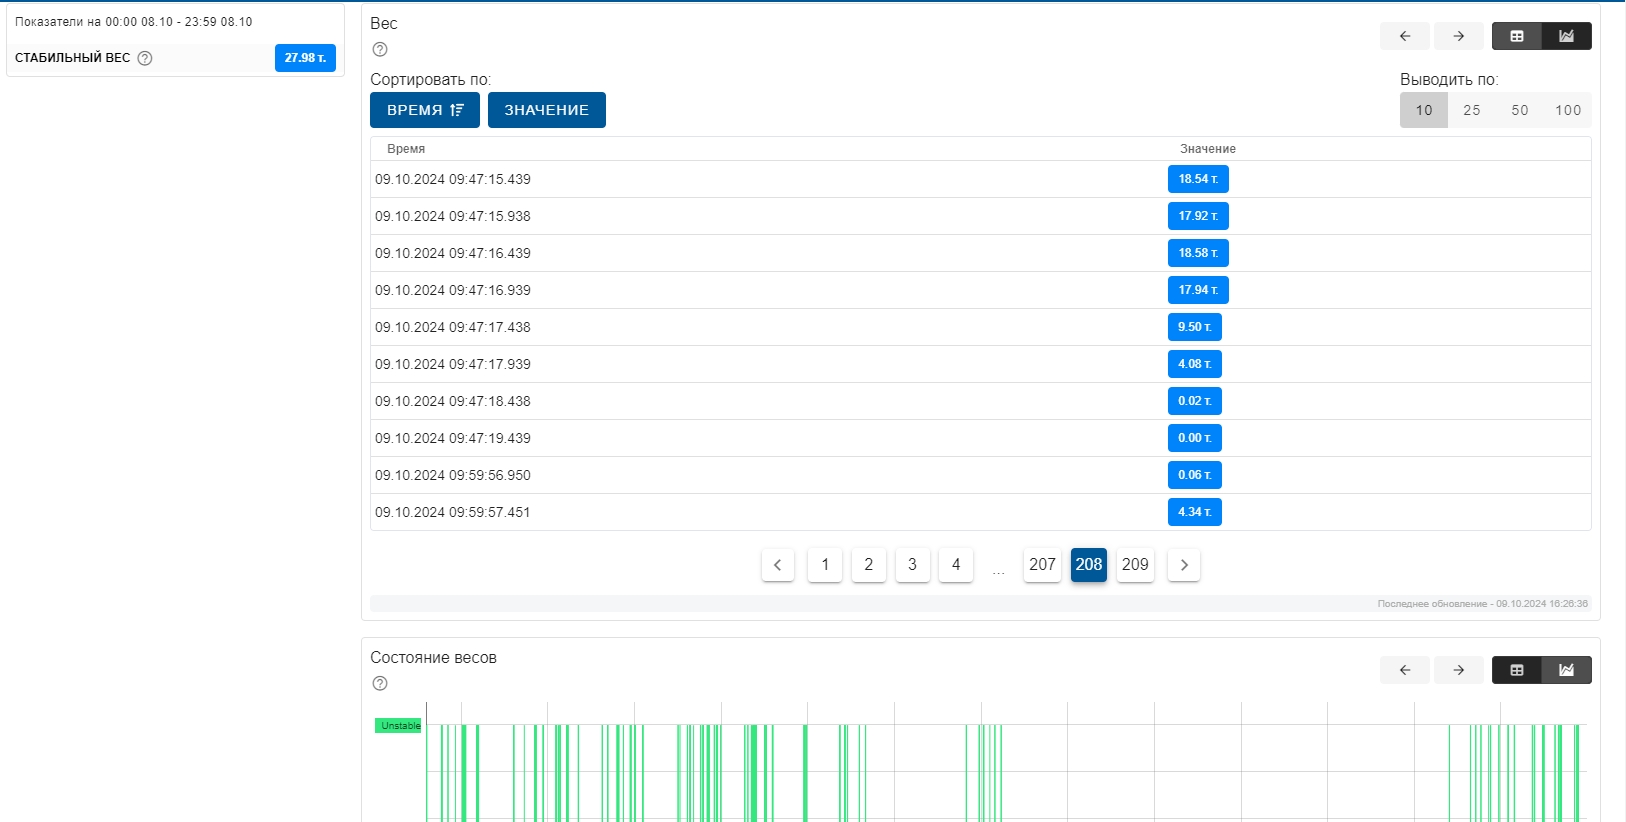Click value badge 0.02 т.
1626x822 pixels.
tap(1195, 401)
